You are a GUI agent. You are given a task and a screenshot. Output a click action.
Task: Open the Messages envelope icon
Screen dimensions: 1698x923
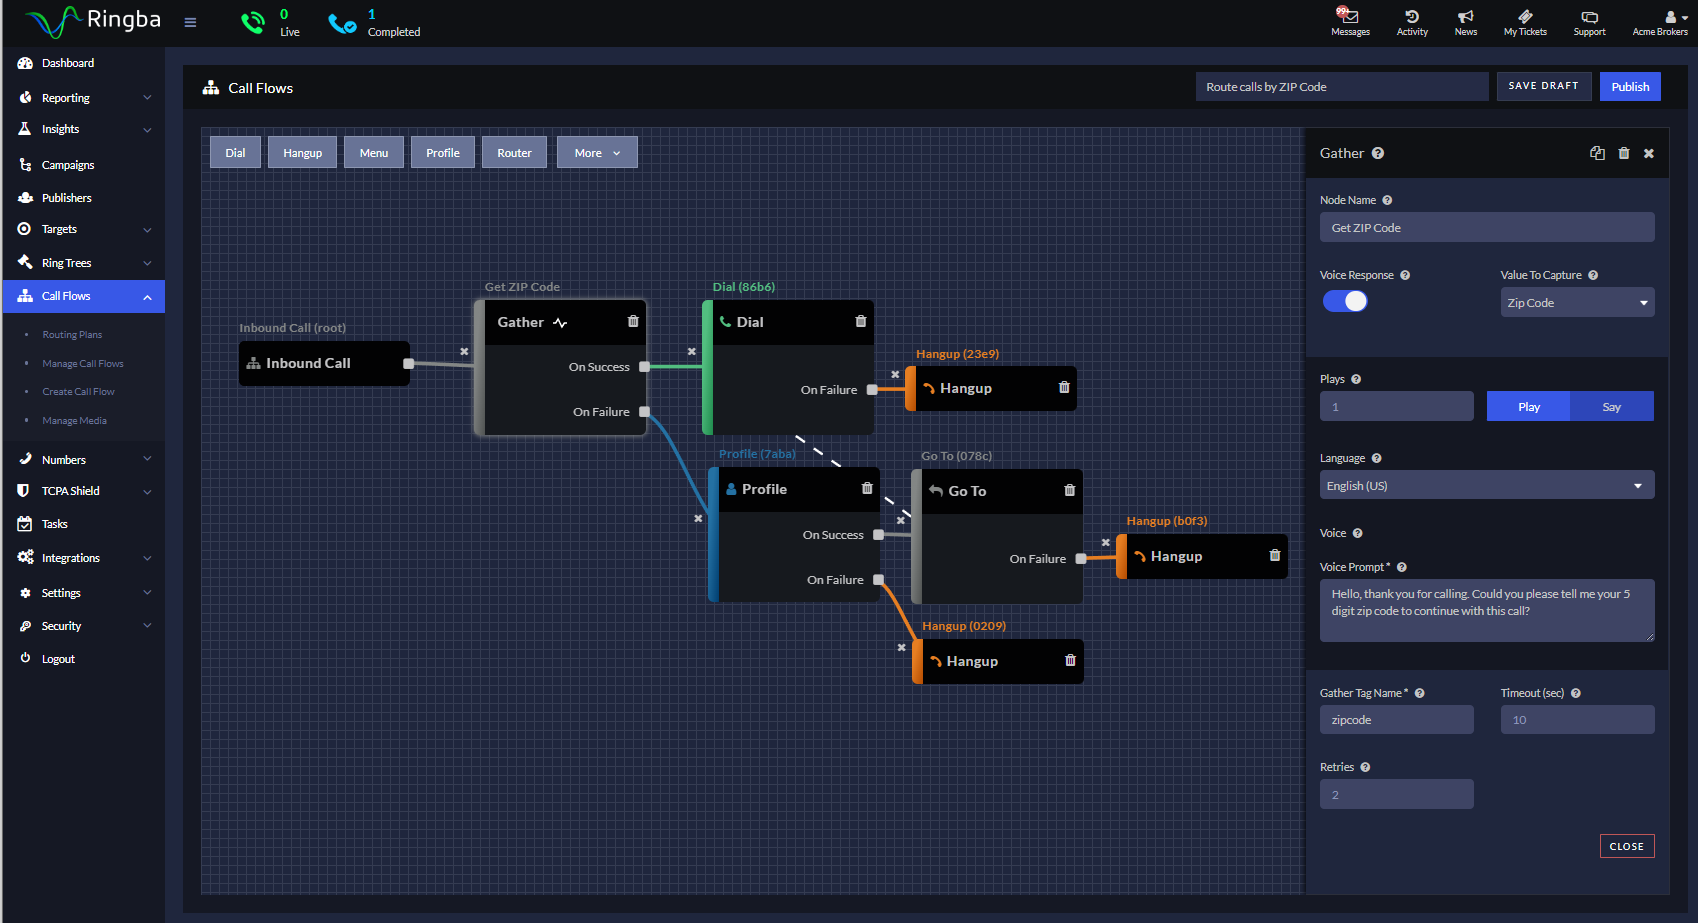click(x=1350, y=16)
